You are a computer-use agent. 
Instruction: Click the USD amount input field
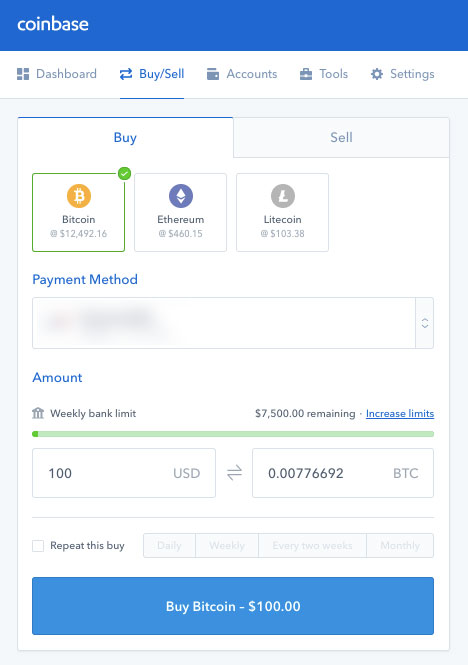coord(124,473)
